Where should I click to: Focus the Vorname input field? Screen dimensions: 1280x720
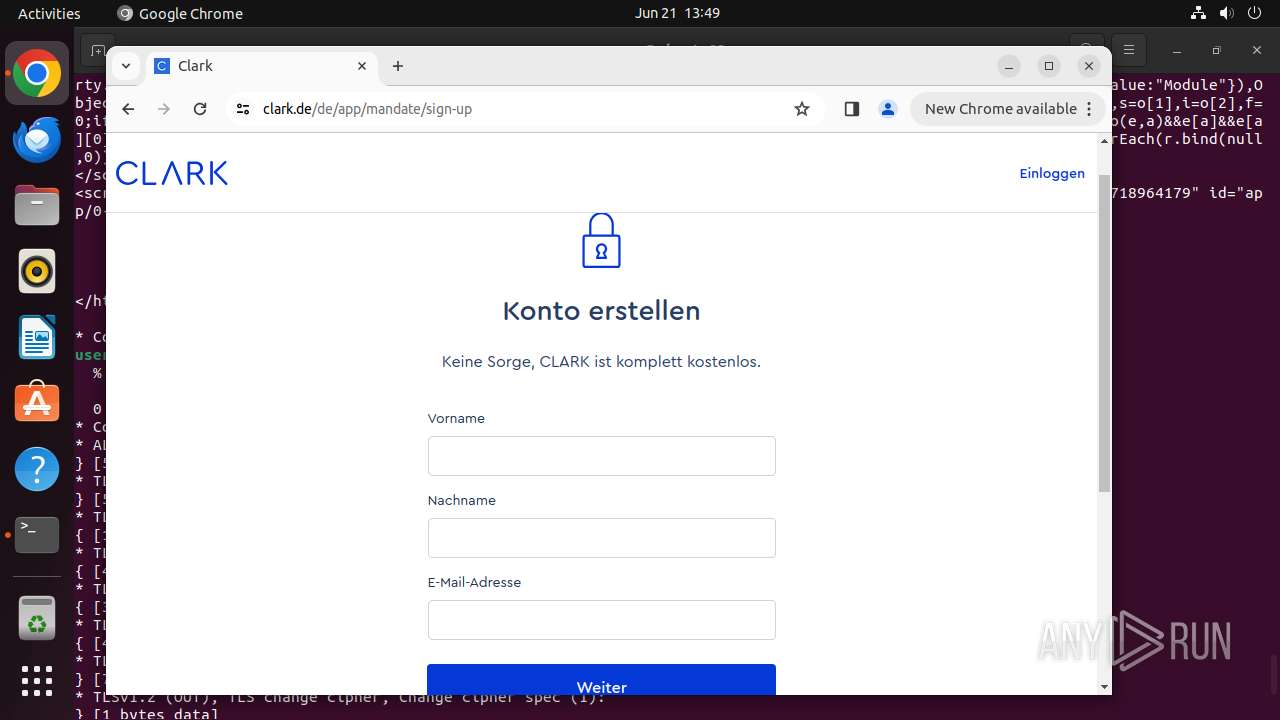pyautogui.click(x=601, y=456)
